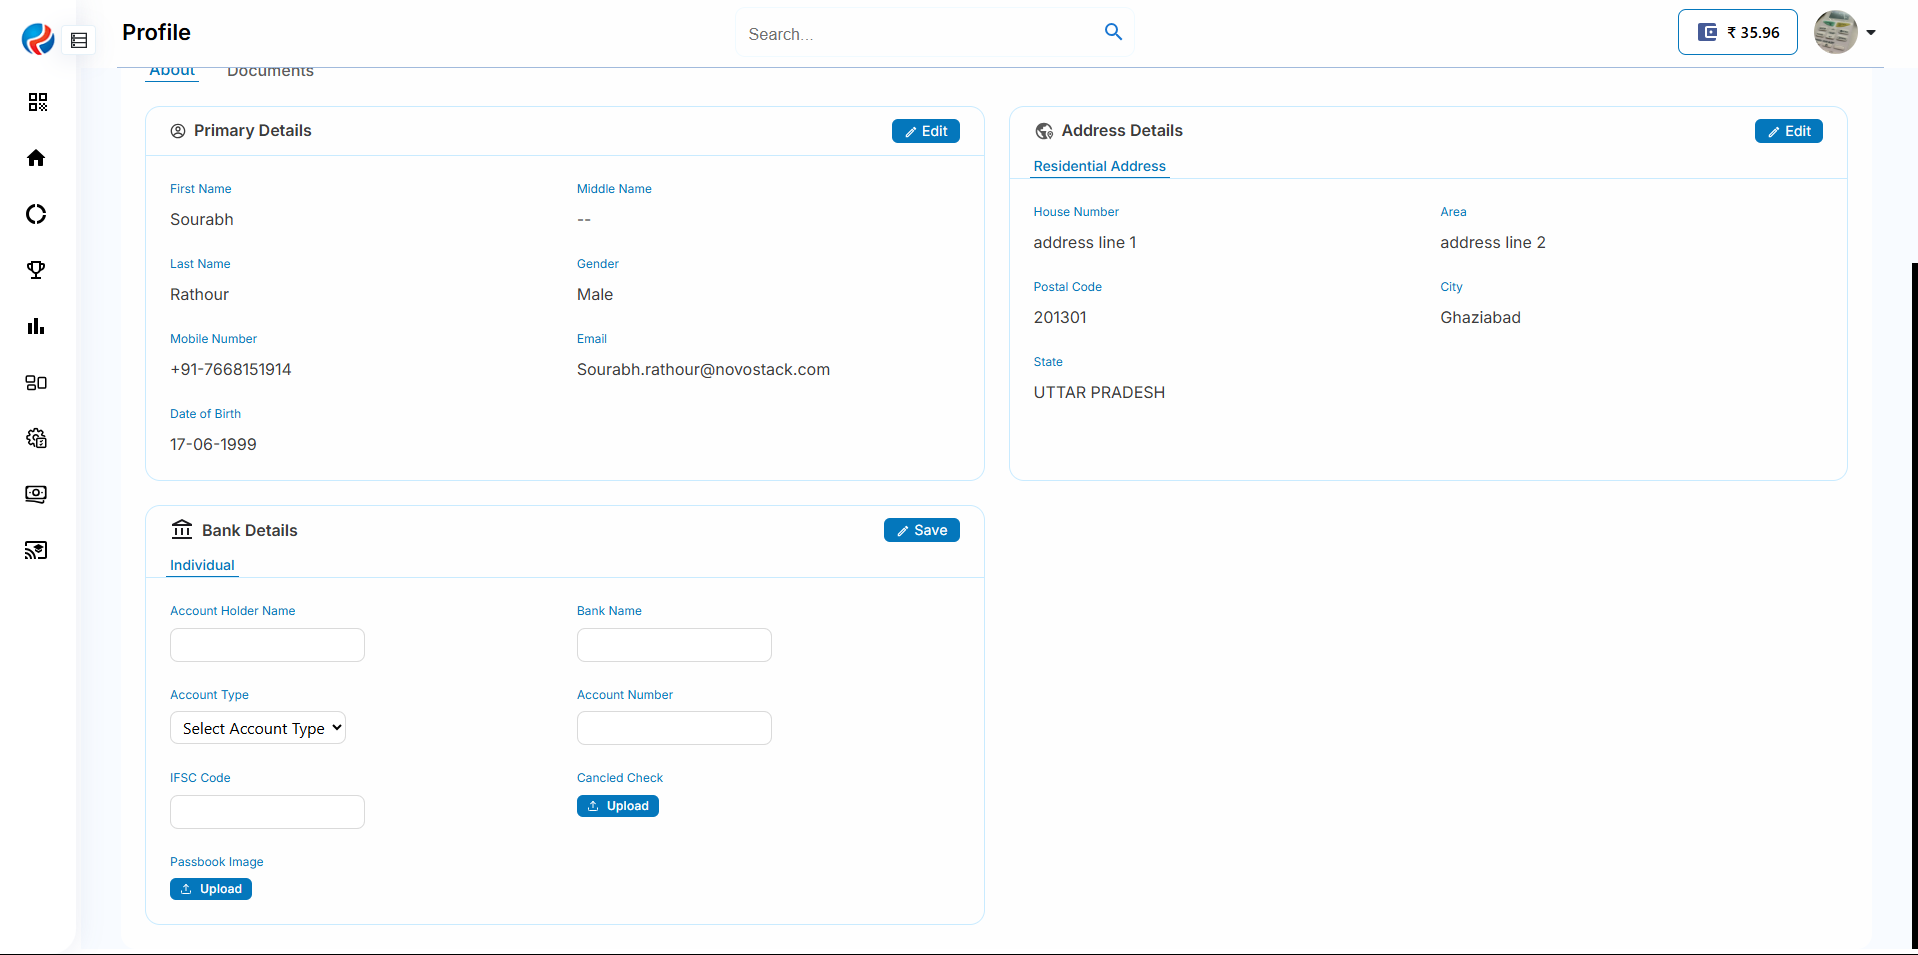
Task: Toggle the sidebar menu list icon
Action: (80, 41)
